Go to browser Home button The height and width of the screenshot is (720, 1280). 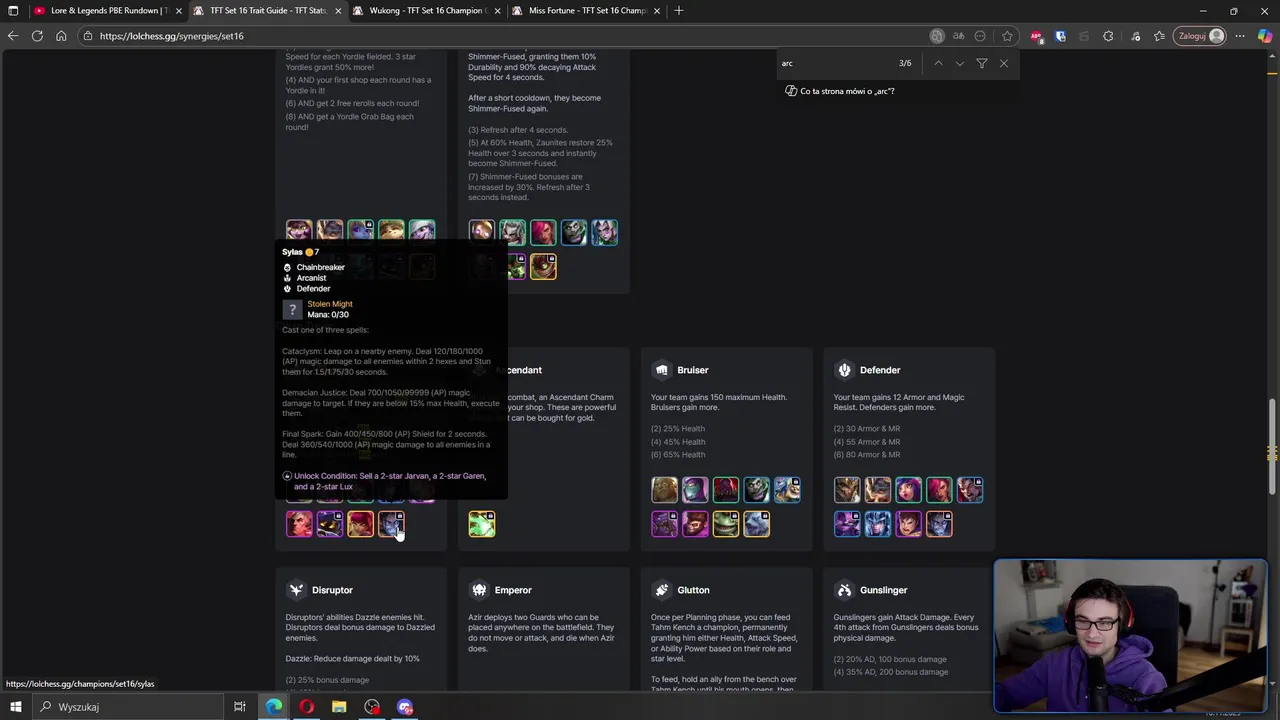[x=61, y=36]
